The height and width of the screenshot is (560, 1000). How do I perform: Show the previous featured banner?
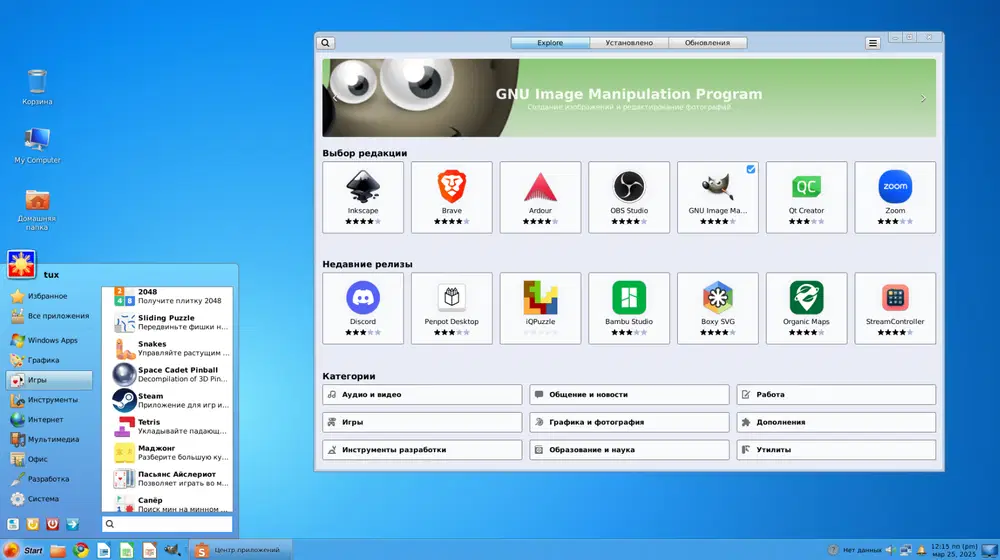click(x=335, y=98)
